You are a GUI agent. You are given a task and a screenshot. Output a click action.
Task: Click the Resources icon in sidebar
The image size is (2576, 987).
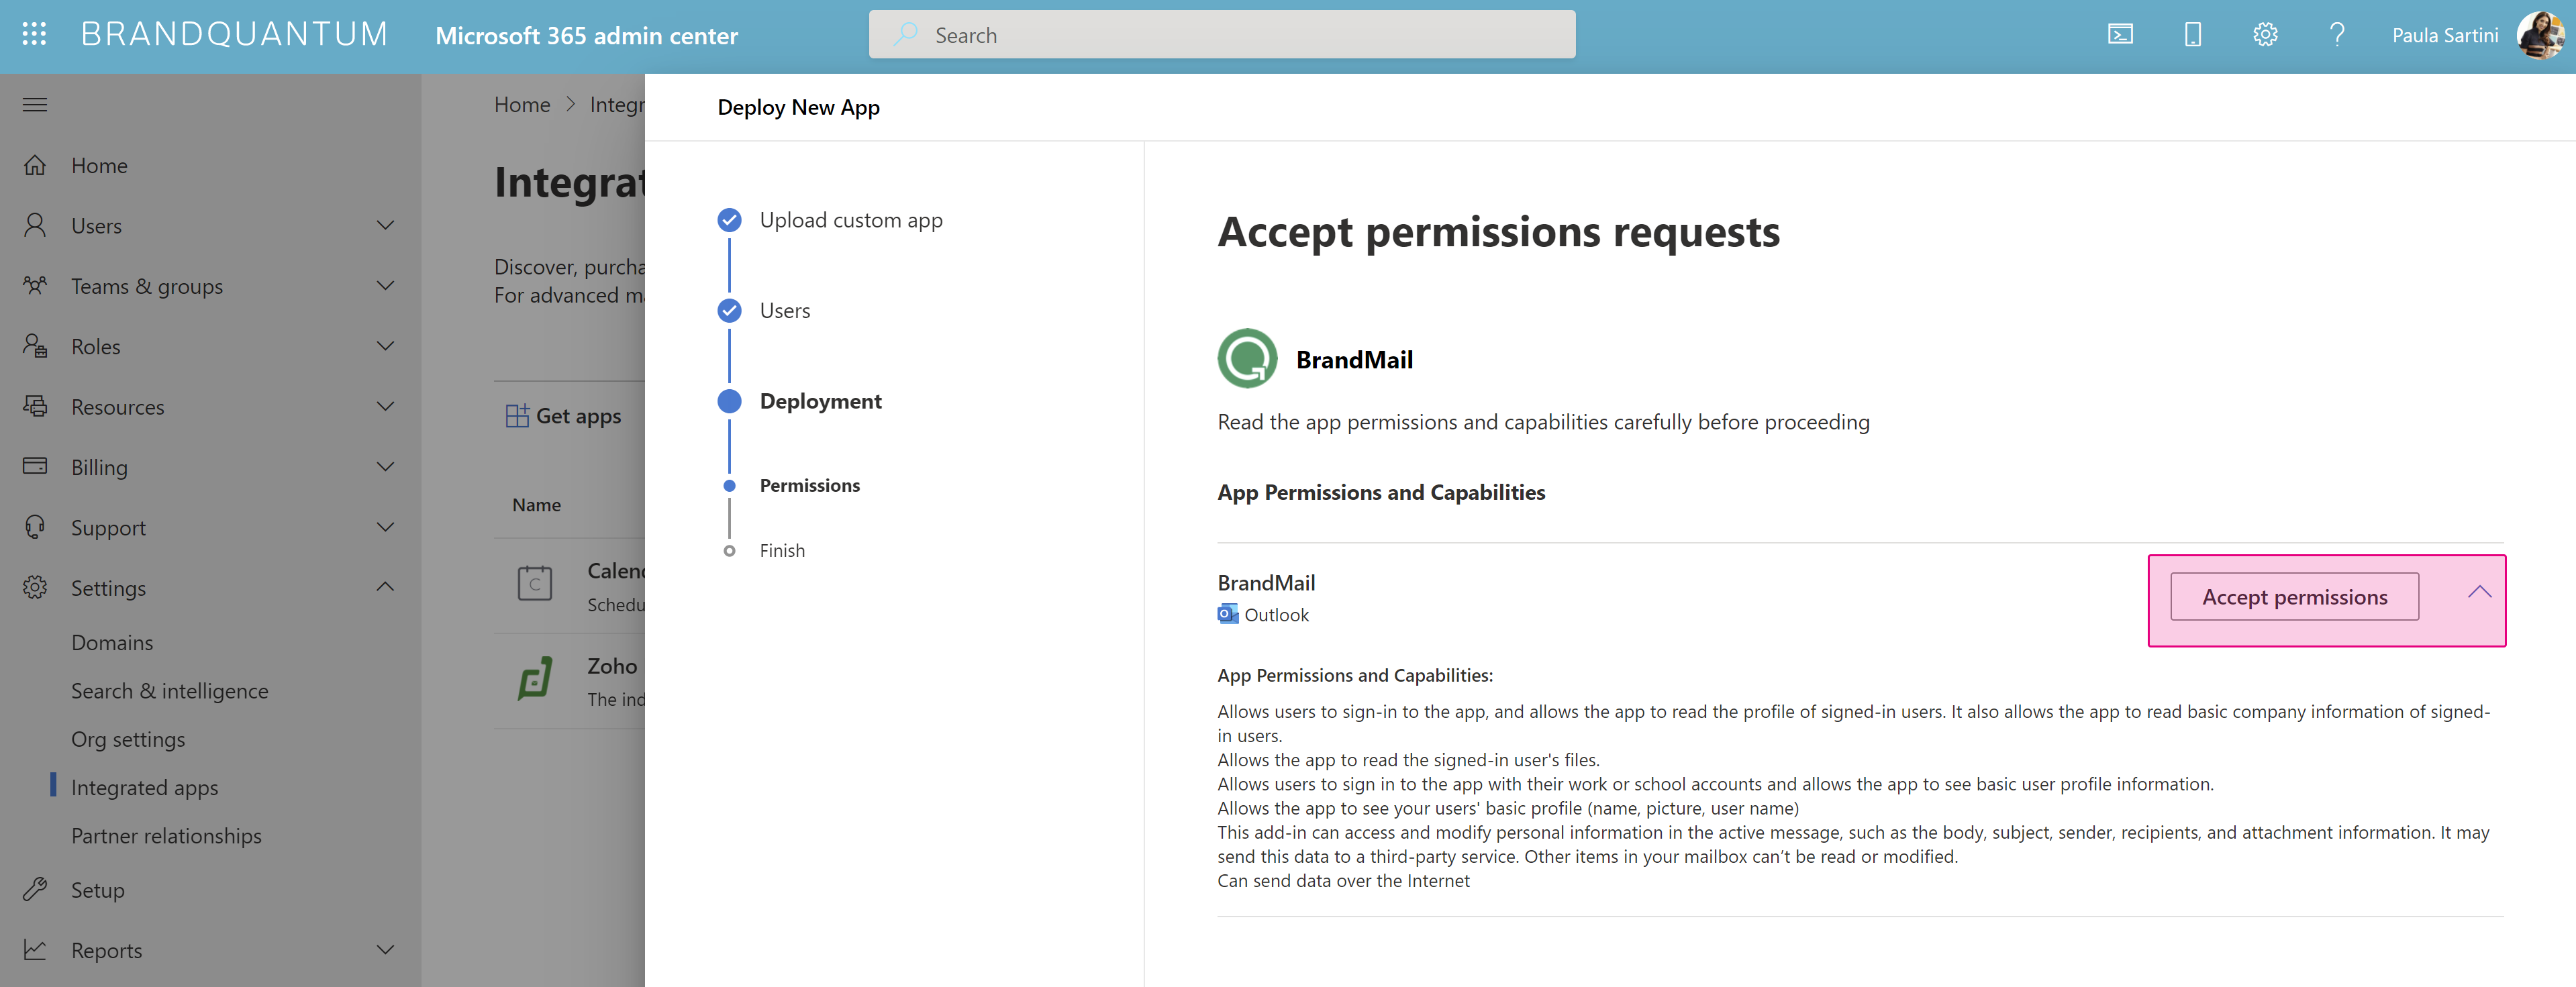coord(35,406)
